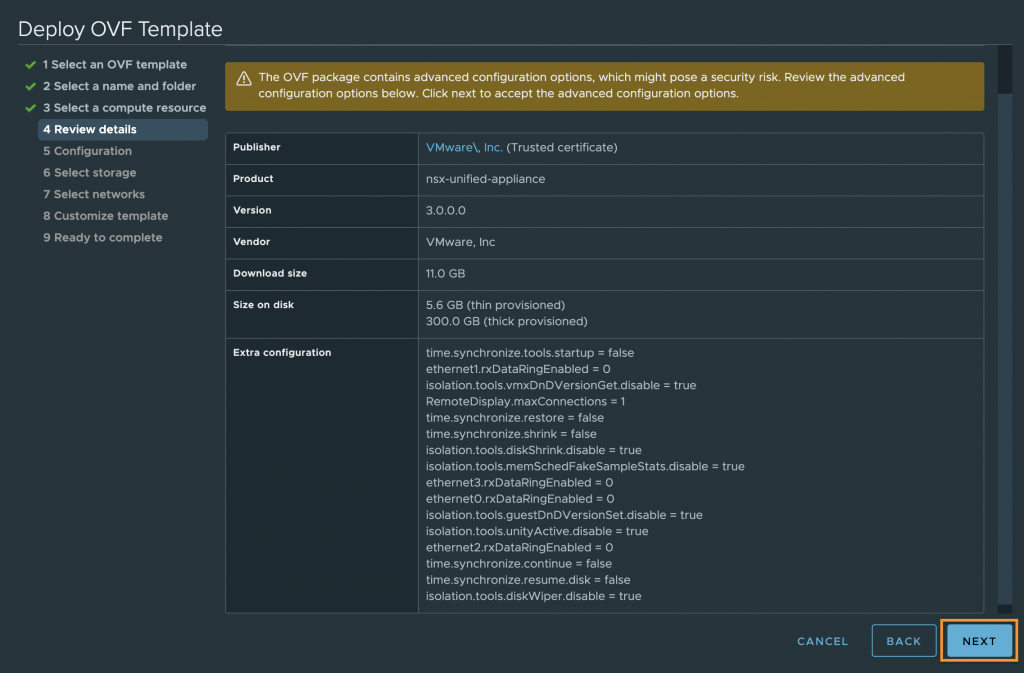Click the Extra configuration label
The image size is (1024, 673).
(282, 352)
